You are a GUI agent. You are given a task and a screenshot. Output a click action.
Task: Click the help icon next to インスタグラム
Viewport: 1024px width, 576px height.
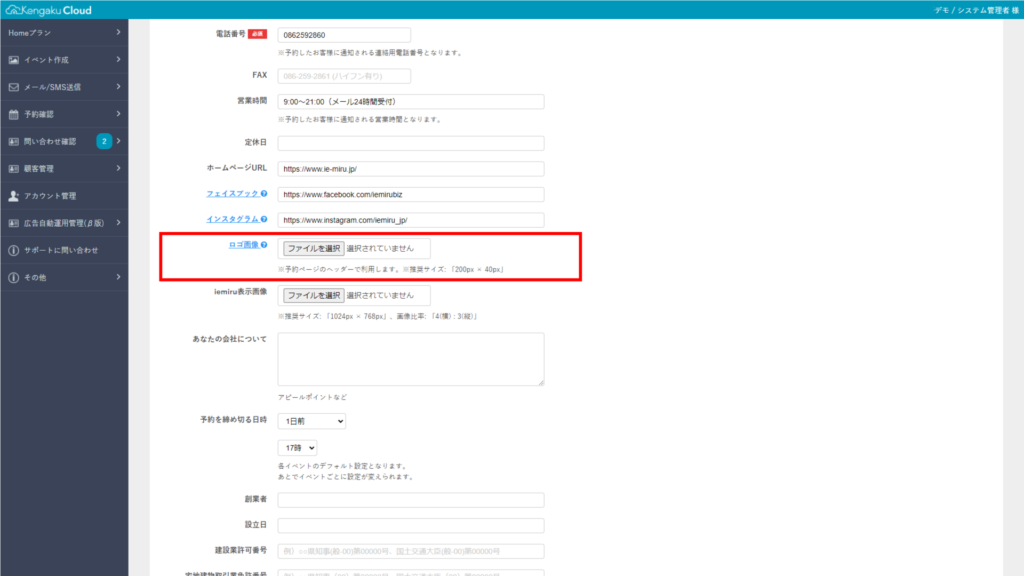coord(264,219)
